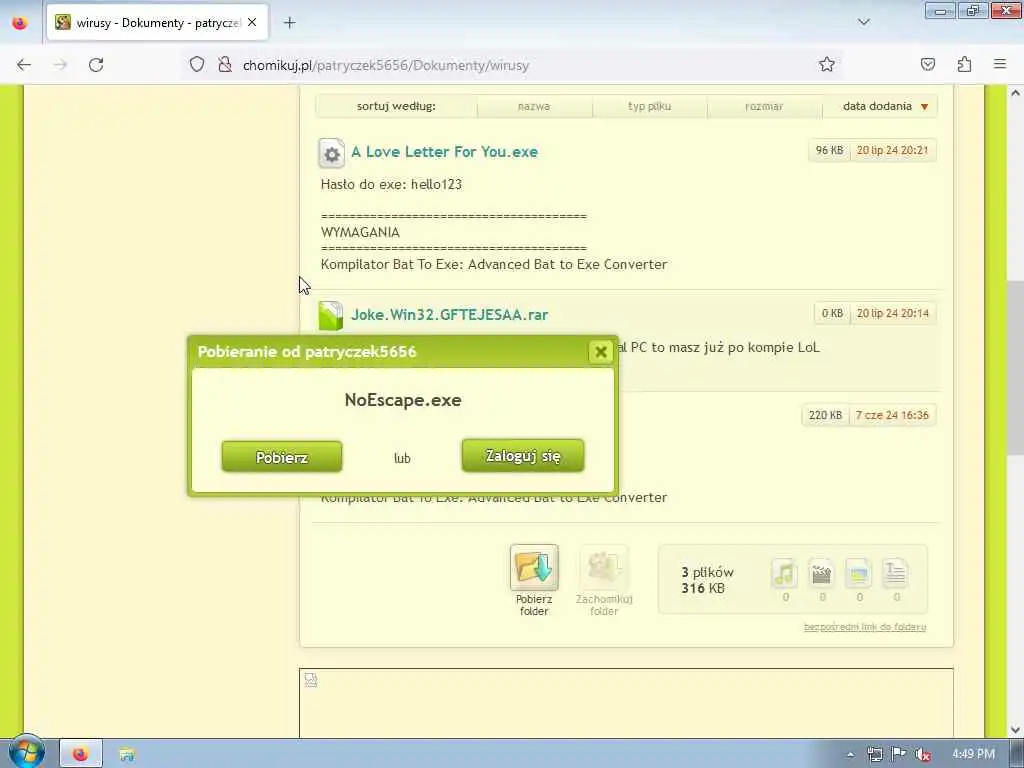1024x768 pixels.
Task: Open the Explorer taskbar icon
Action: (127, 754)
